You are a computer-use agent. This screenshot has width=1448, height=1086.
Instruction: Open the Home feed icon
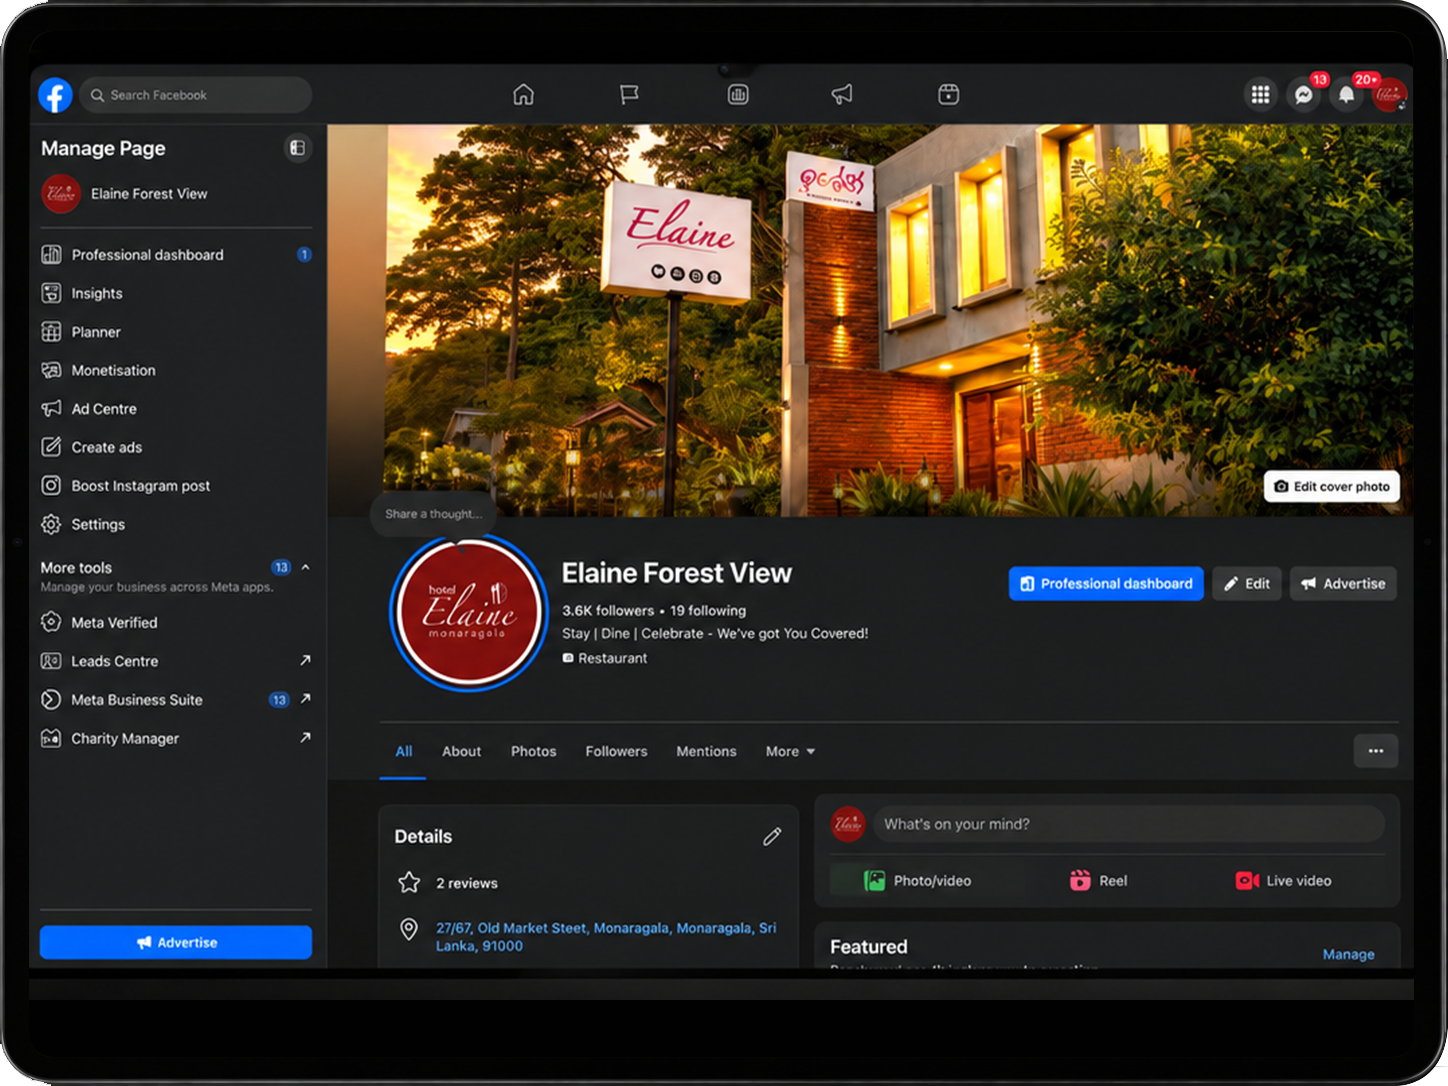tap(523, 94)
